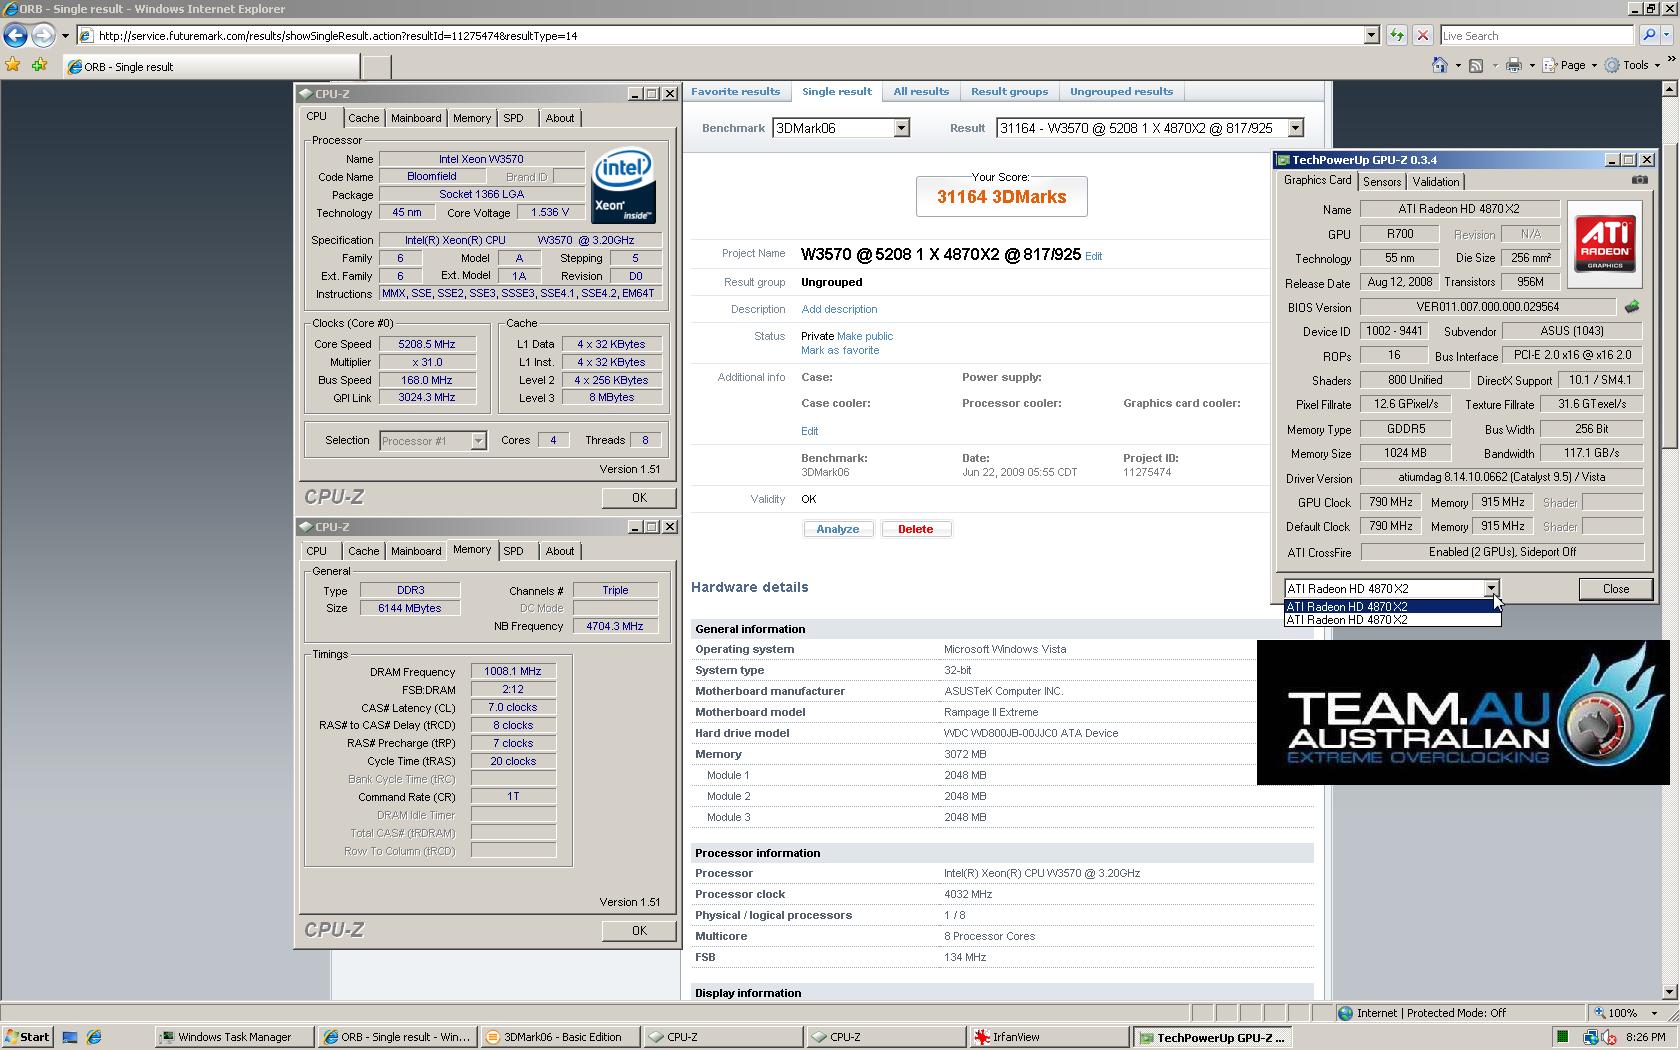
Task: Click the Show Desktop quick launch icon
Action: [70, 1037]
